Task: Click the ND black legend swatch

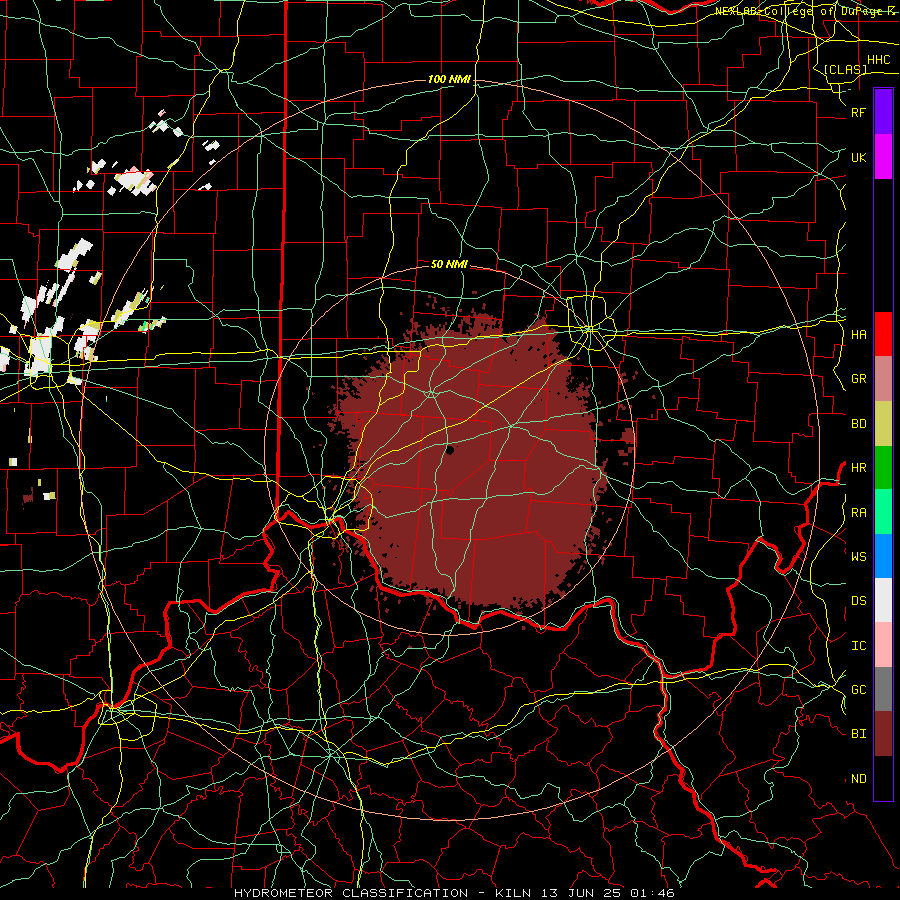Action: coord(883,778)
